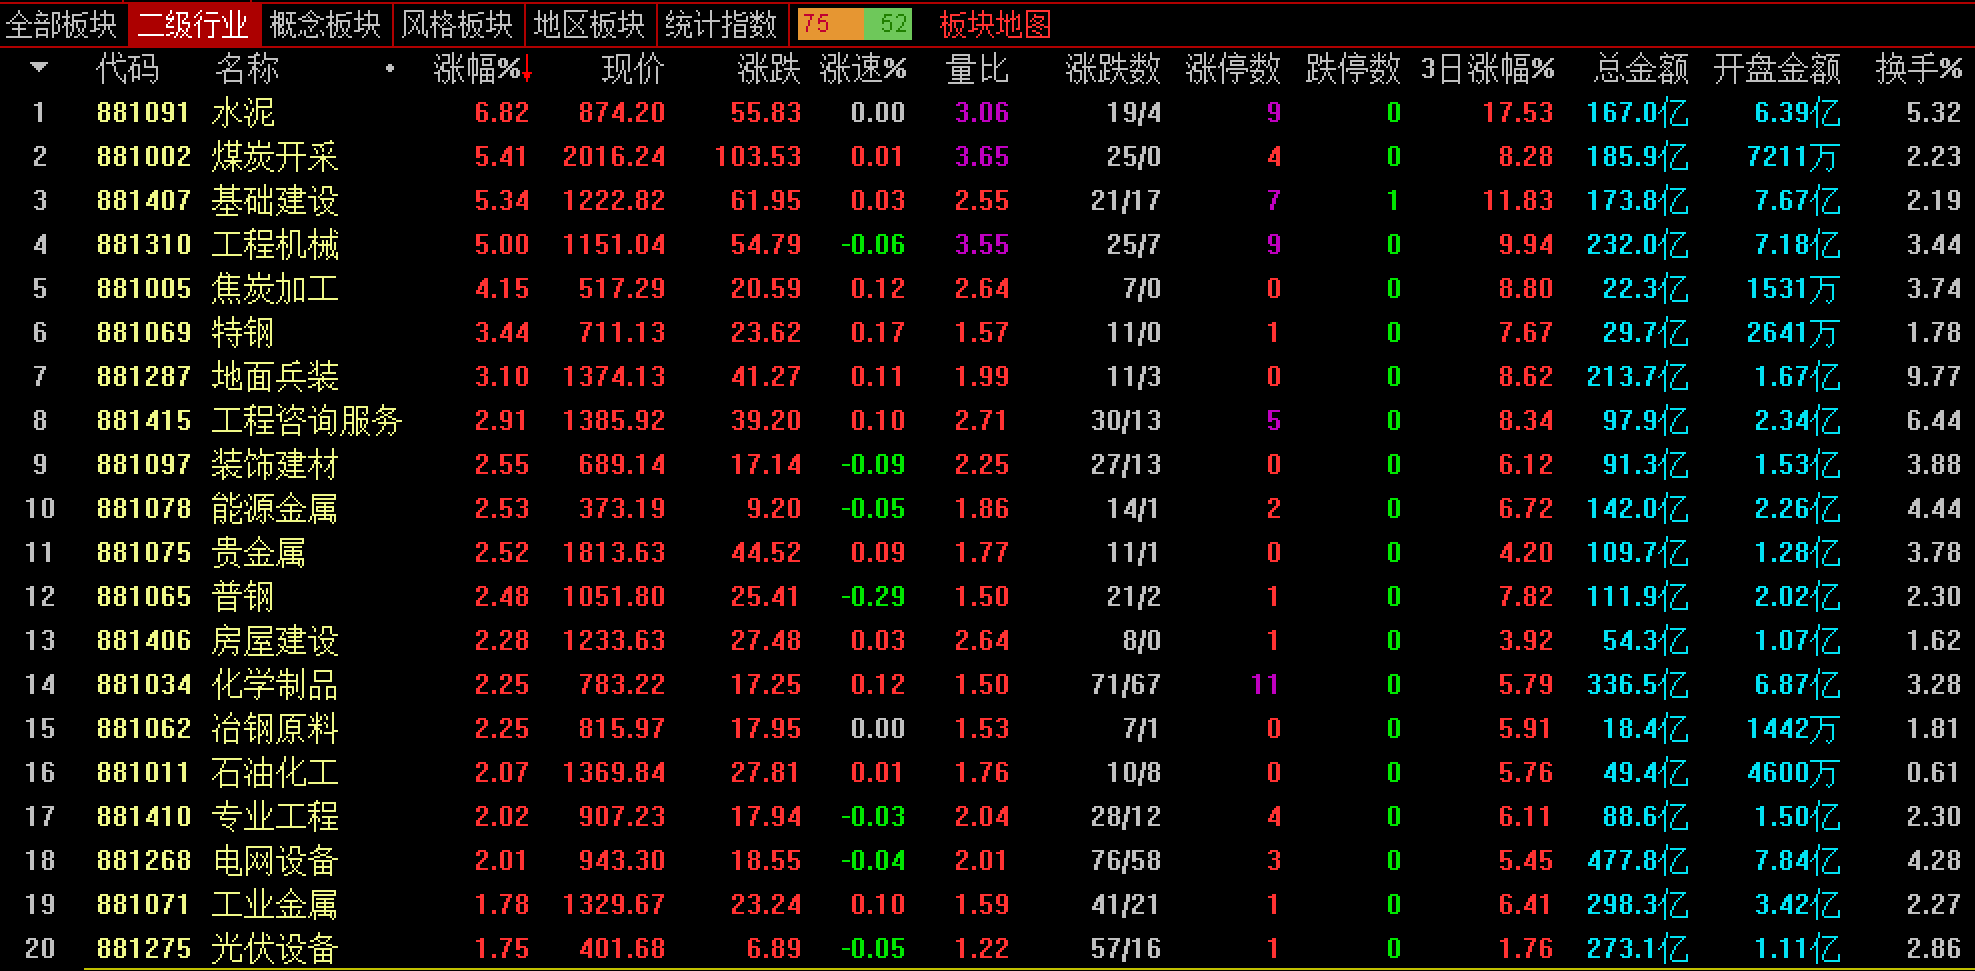Open the 贵金属 sector

(259, 553)
